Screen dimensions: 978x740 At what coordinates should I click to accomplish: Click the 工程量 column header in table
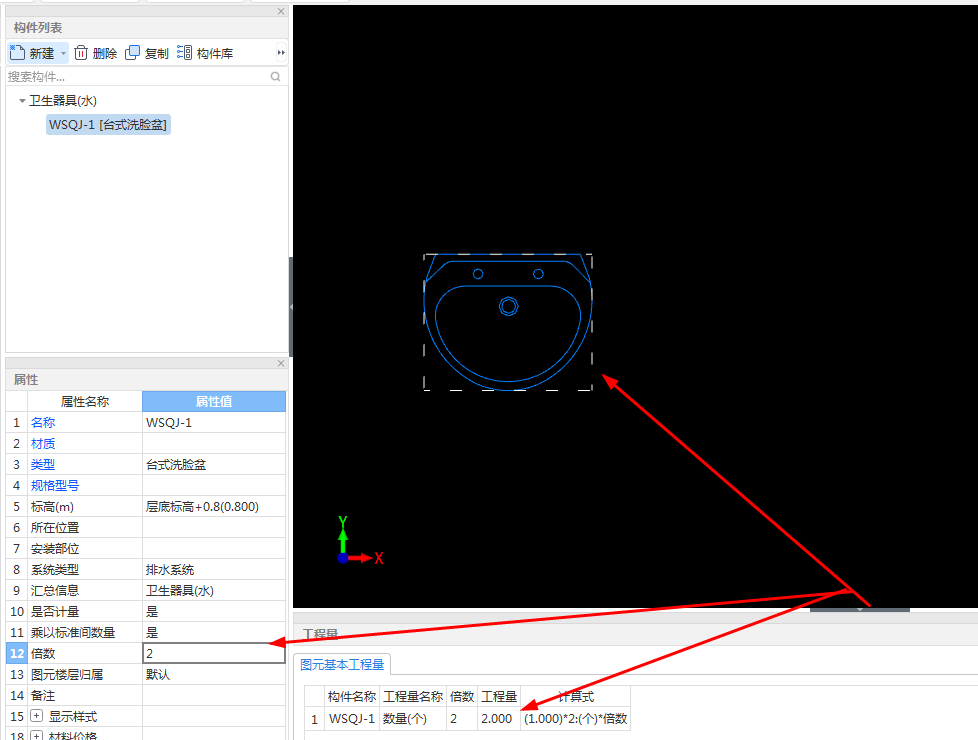pos(499,696)
